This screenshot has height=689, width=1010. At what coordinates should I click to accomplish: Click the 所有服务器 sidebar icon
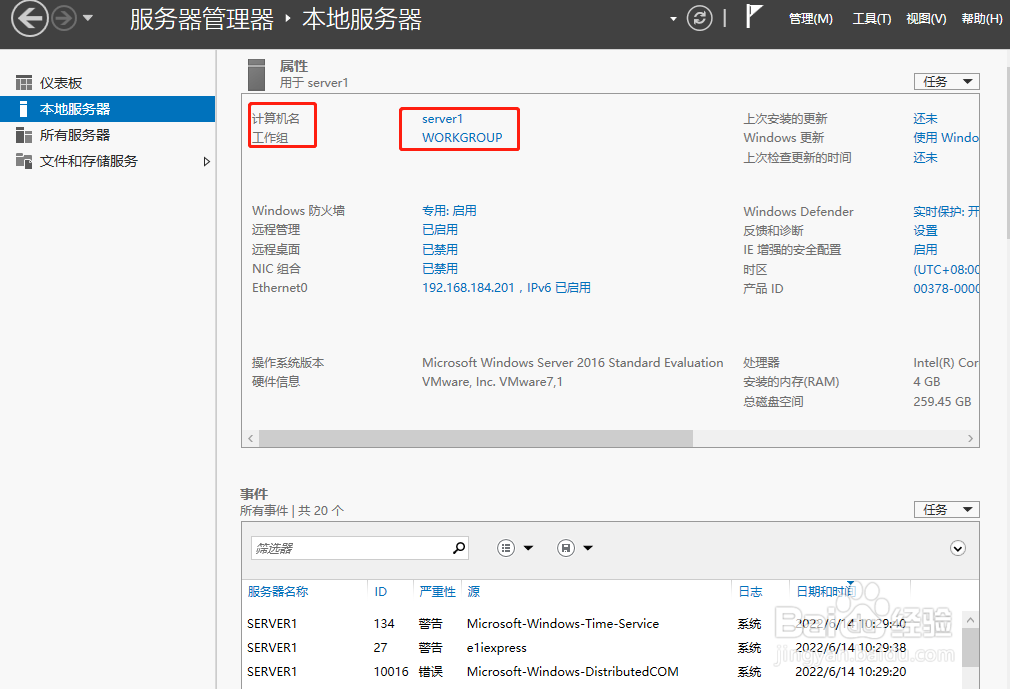click(24, 135)
